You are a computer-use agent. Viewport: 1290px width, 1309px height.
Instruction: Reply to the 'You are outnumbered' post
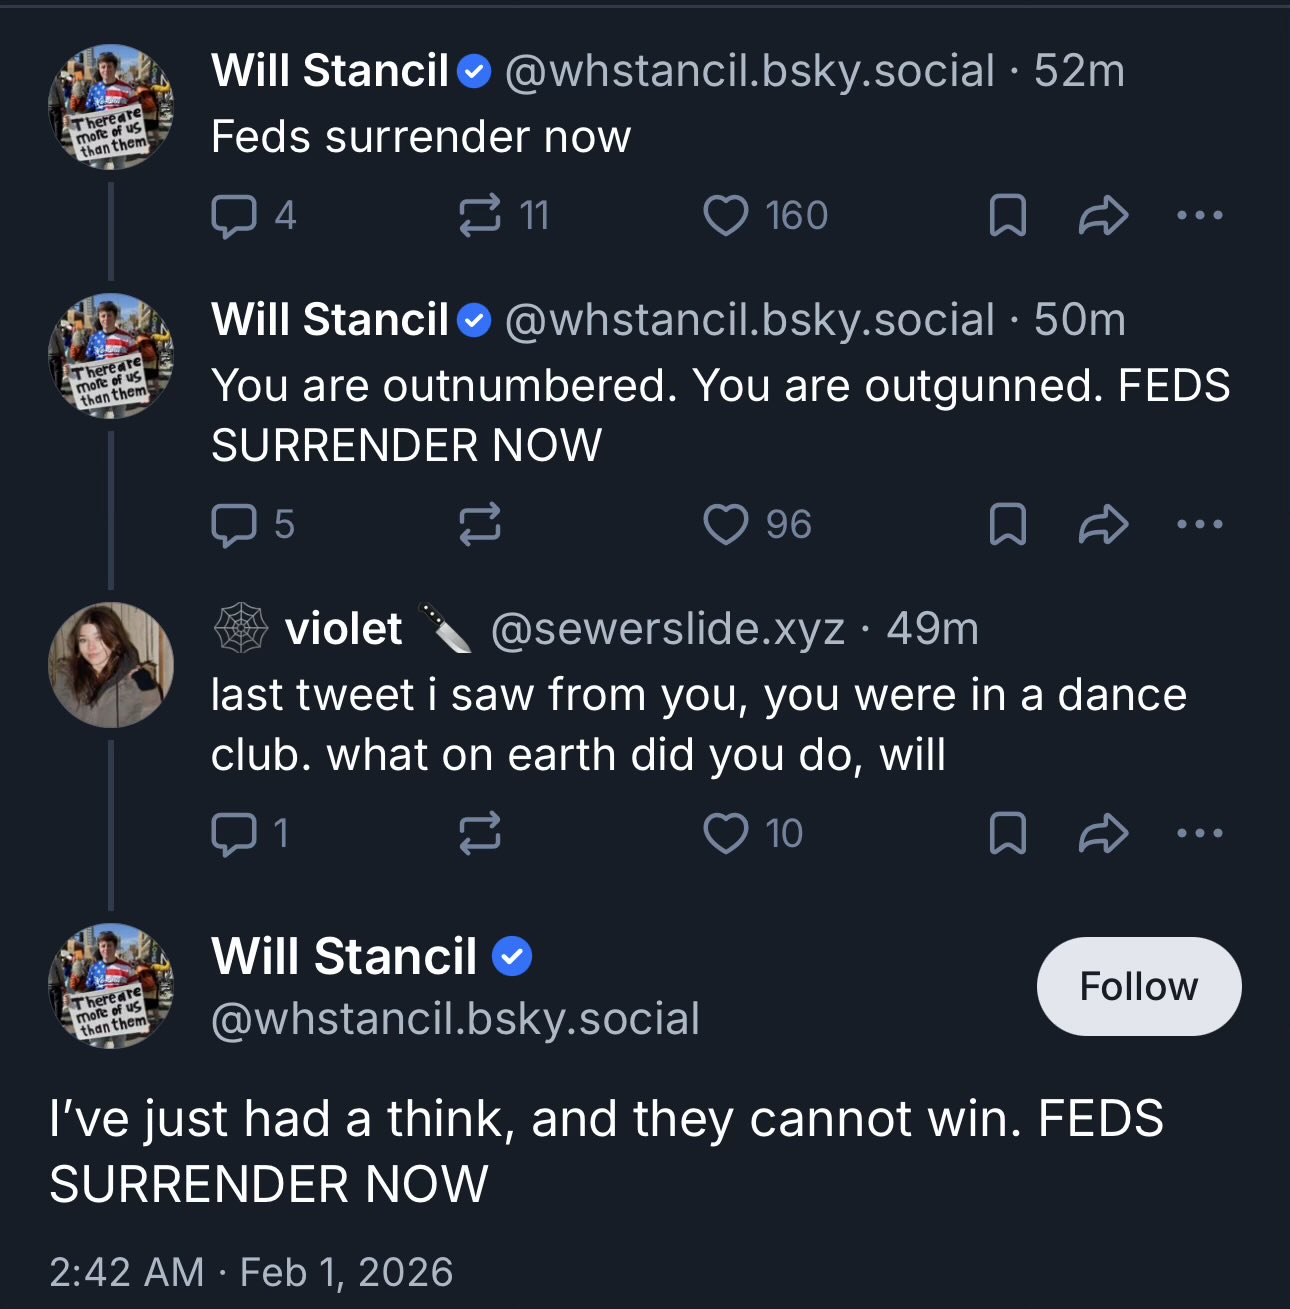click(x=253, y=525)
